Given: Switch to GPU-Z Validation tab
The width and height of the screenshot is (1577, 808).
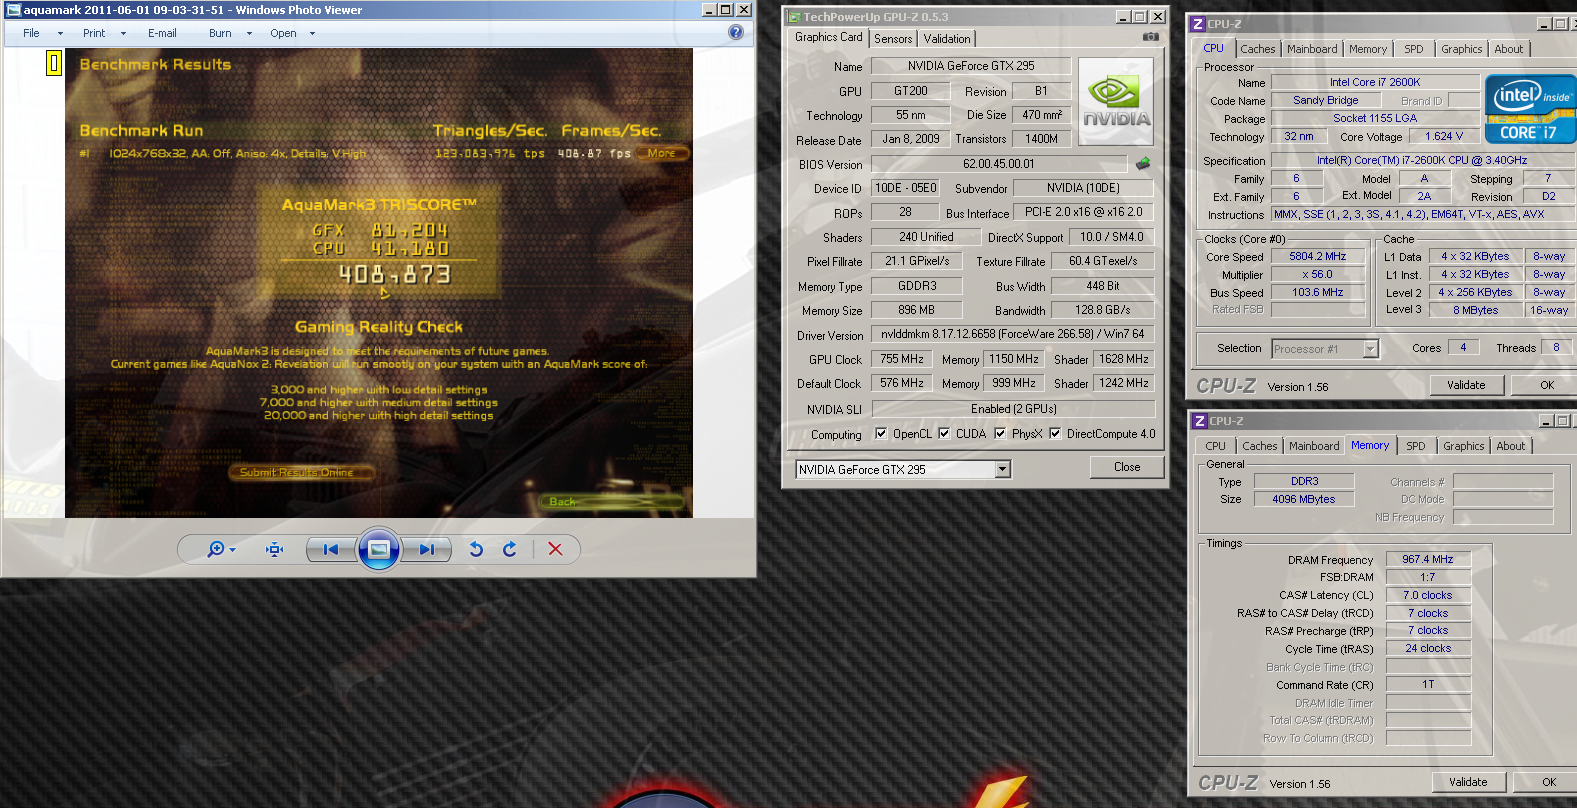Looking at the screenshot, I should 947,39.
